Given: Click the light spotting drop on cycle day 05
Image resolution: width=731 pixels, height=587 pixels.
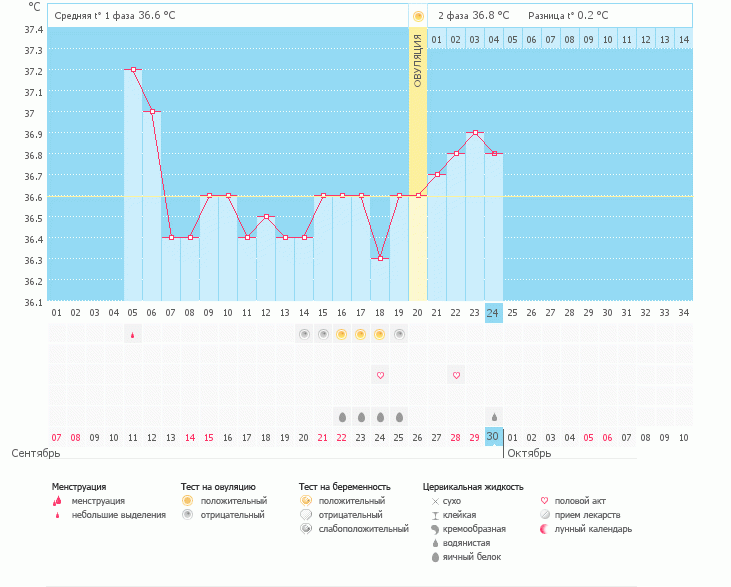Looking at the screenshot, I should (133, 335).
